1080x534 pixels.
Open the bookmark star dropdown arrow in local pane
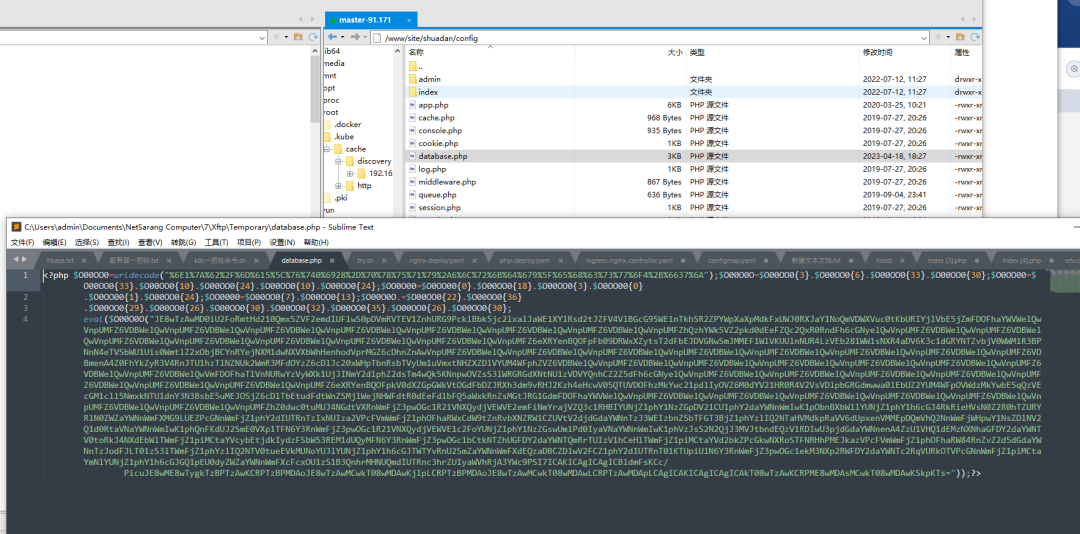(x=285, y=37)
